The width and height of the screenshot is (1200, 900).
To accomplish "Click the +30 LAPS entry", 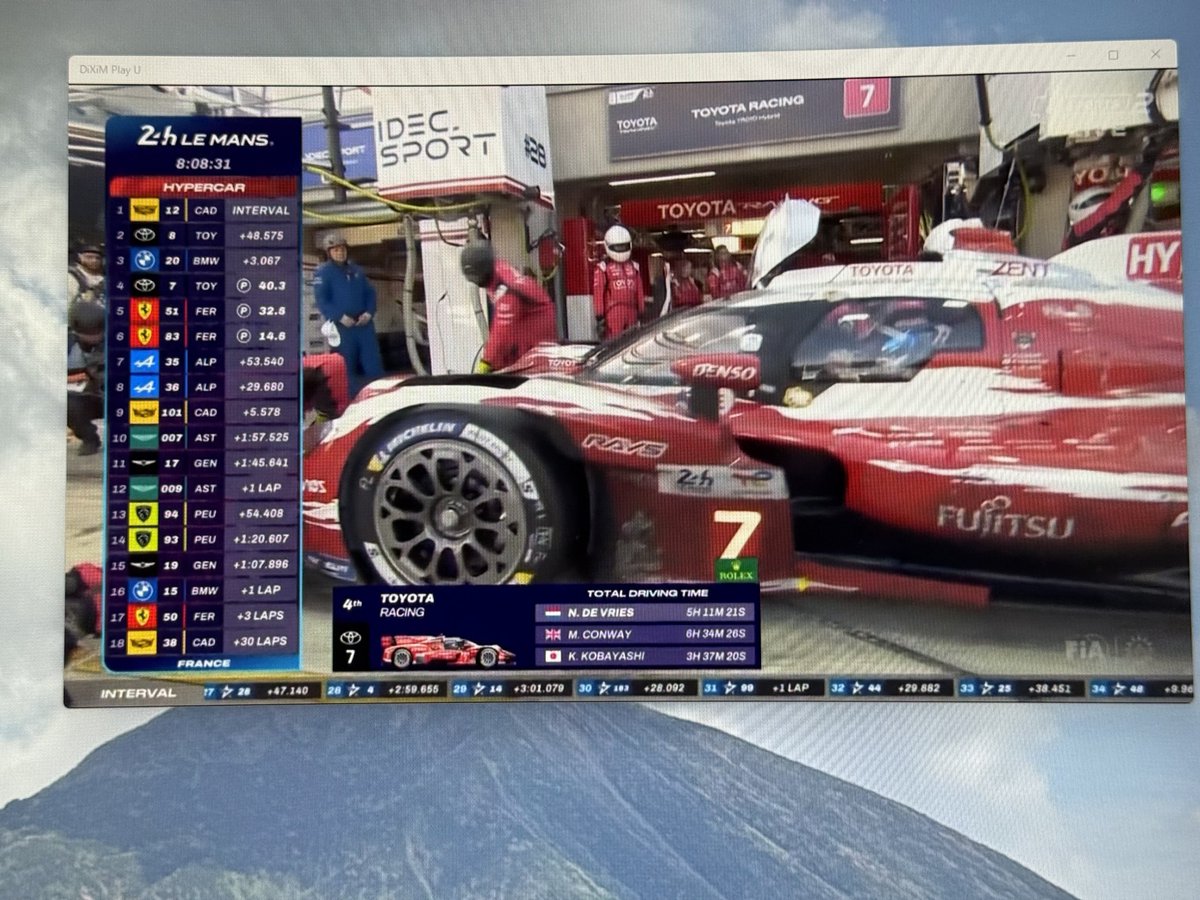I will 260,642.
